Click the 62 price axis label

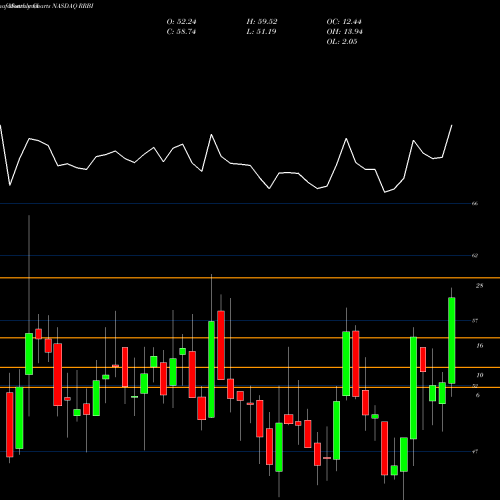tap(475, 256)
